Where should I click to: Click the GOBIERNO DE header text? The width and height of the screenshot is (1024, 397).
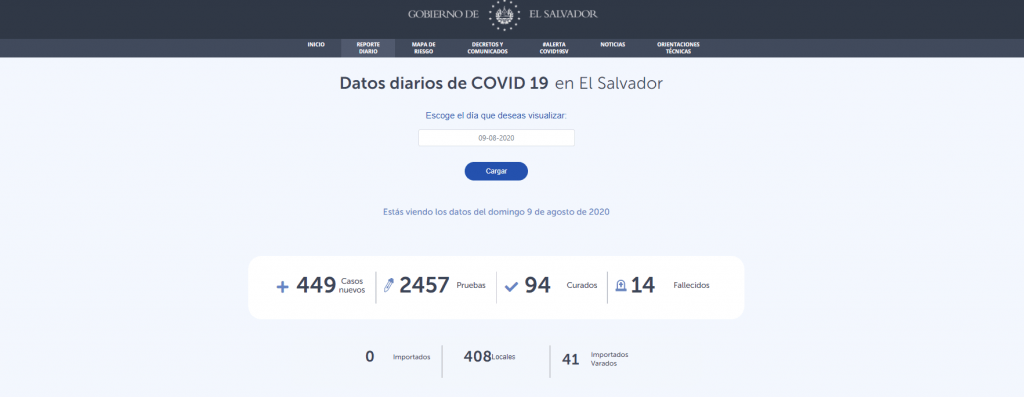tap(443, 14)
